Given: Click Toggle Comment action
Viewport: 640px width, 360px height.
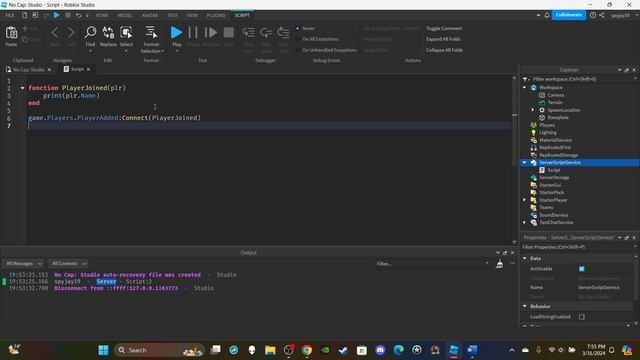Looking at the screenshot, I should point(444,28).
